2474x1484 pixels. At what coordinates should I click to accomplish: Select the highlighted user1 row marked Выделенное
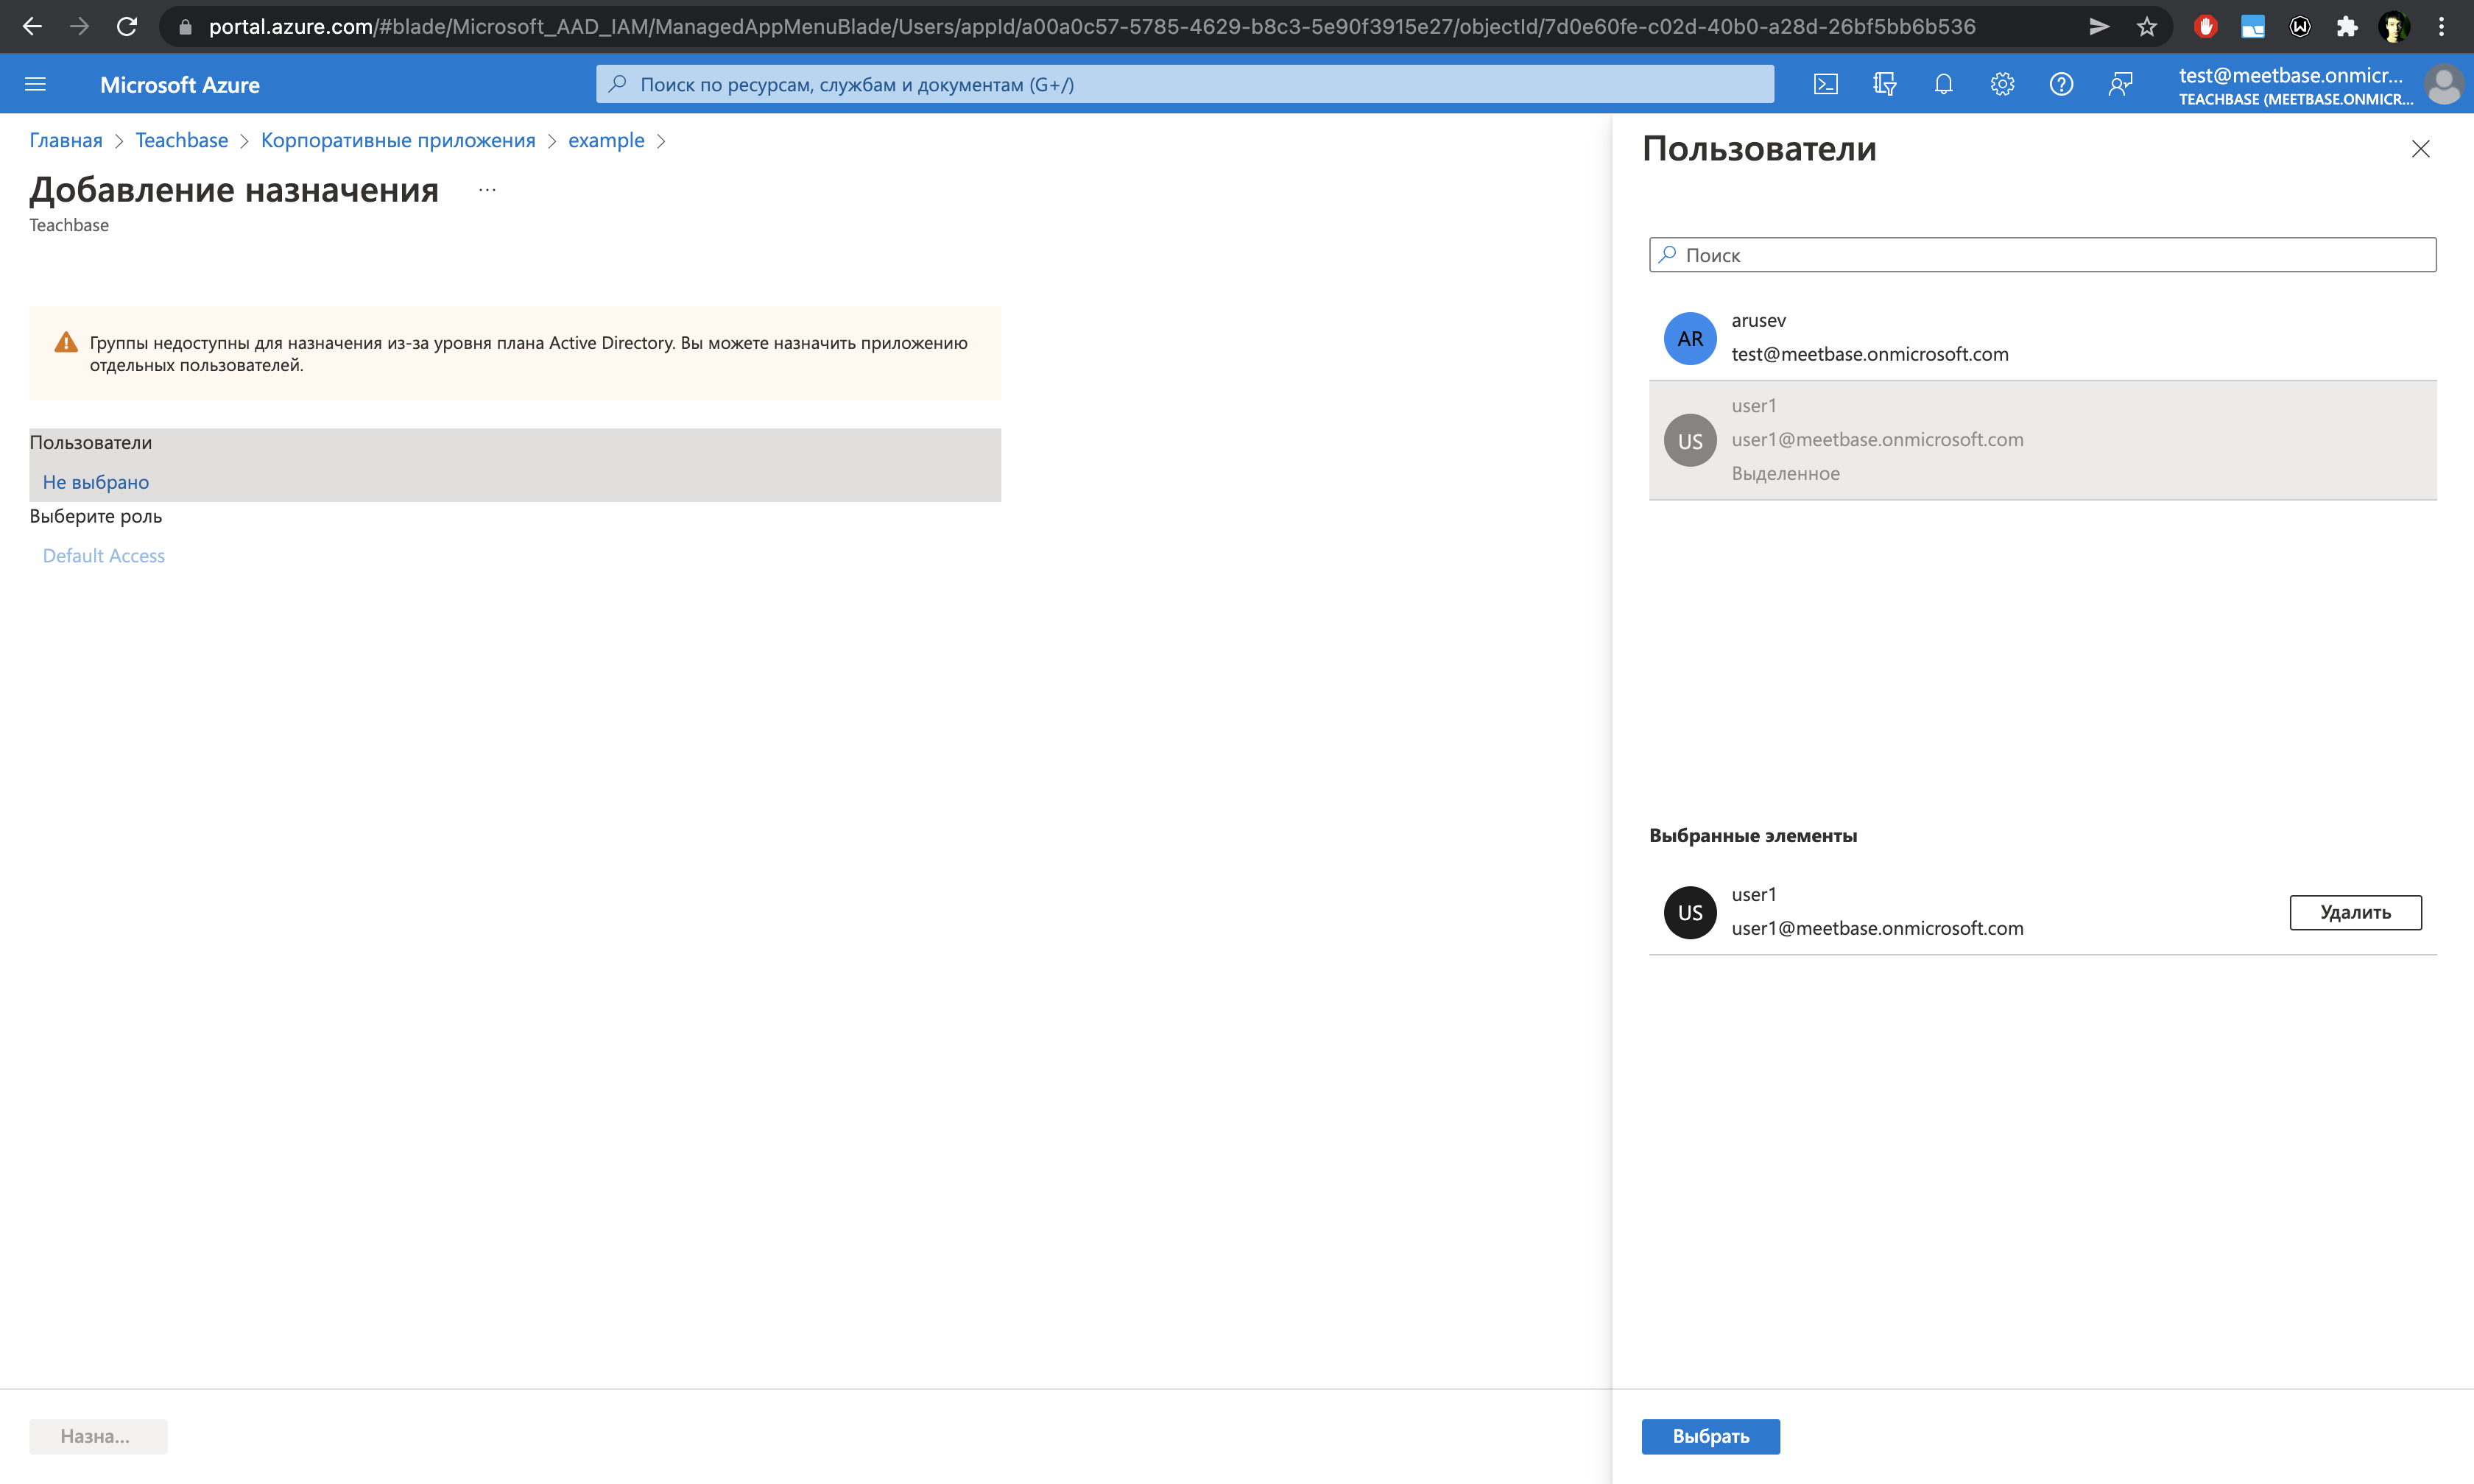[2042, 440]
